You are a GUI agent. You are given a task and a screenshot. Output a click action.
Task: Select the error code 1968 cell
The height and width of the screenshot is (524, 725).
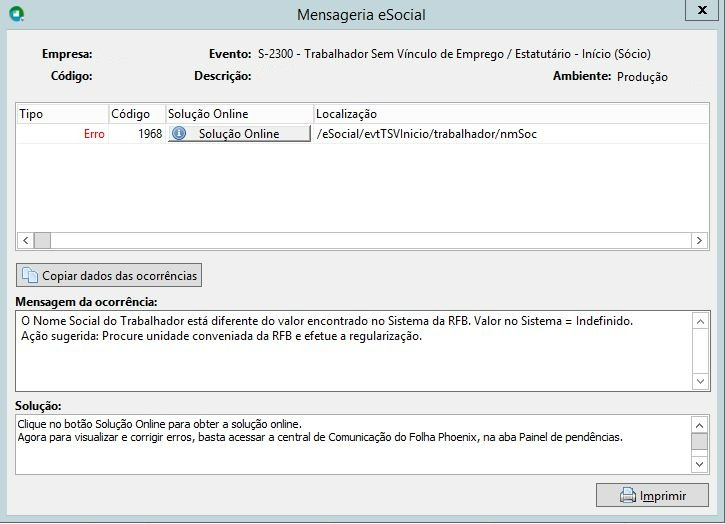pyautogui.click(x=137, y=134)
